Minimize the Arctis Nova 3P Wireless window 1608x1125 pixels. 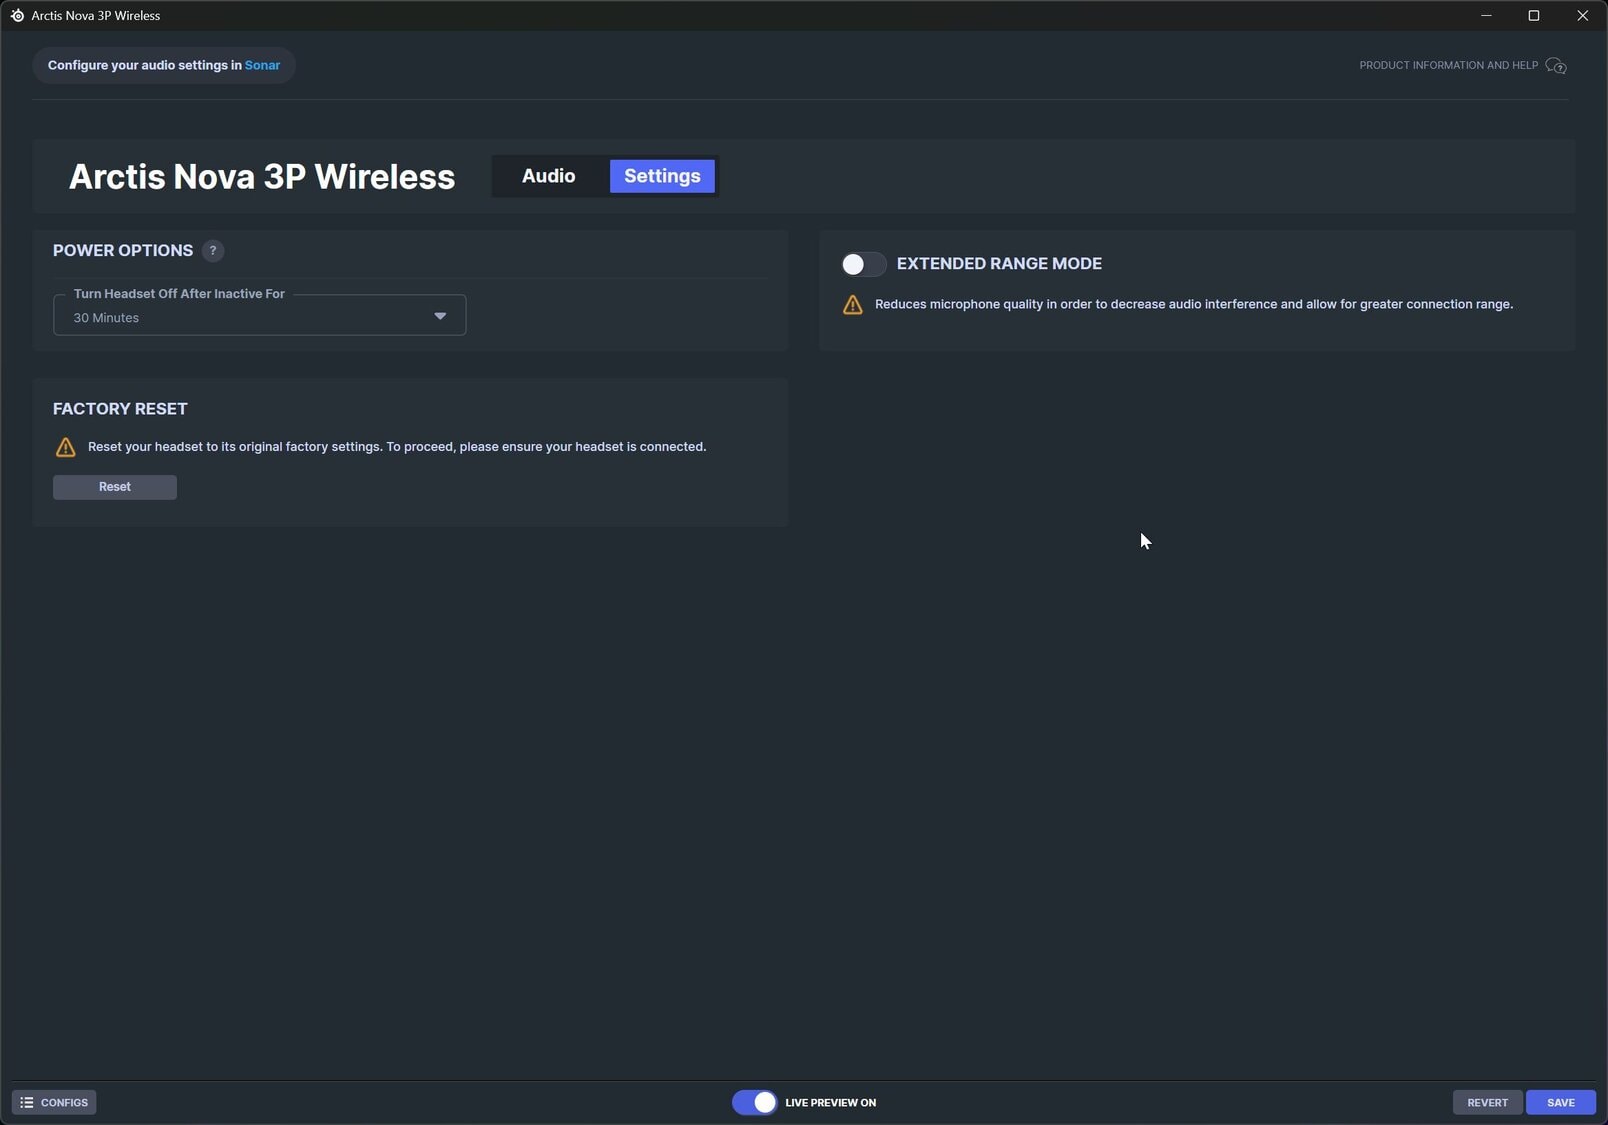pyautogui.click(x=1486, y=15)
